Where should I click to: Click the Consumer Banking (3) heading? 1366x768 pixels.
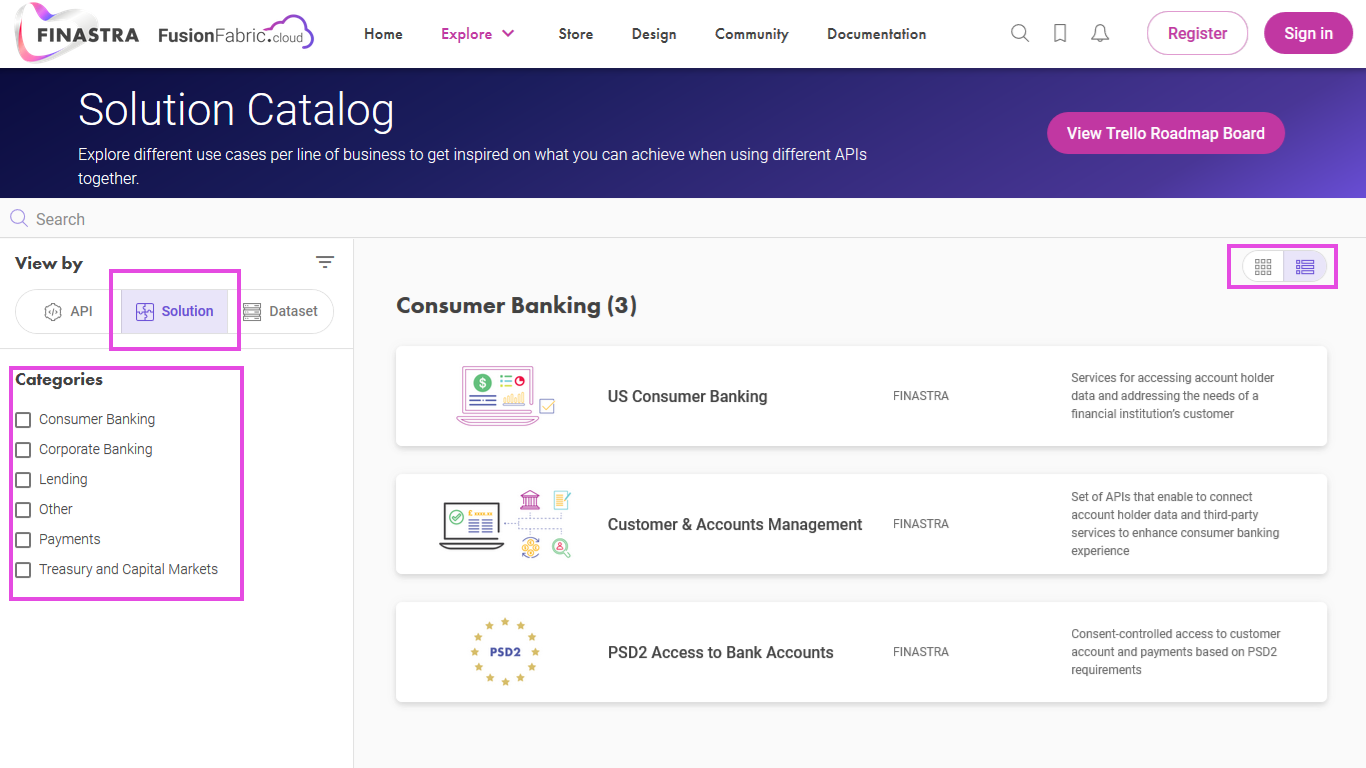pos(516,306)
